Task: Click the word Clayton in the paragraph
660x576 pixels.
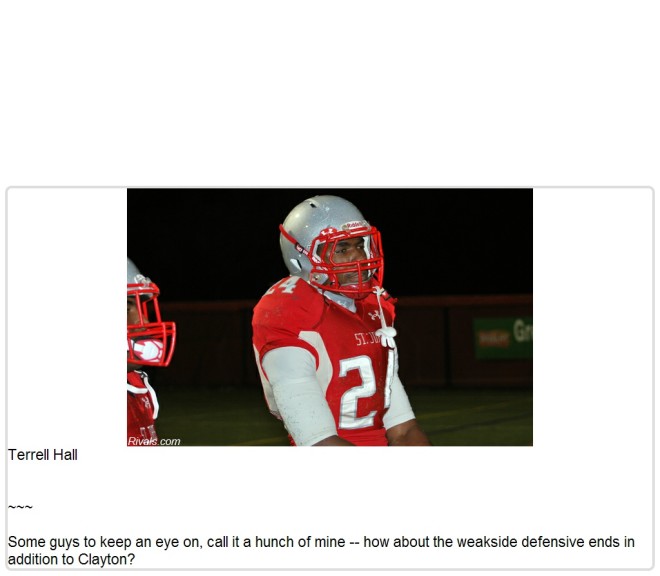Action: (103, 559)
